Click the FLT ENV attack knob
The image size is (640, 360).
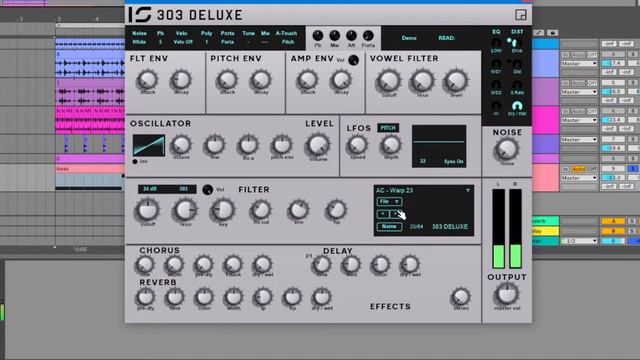click(x=147, y=80)
